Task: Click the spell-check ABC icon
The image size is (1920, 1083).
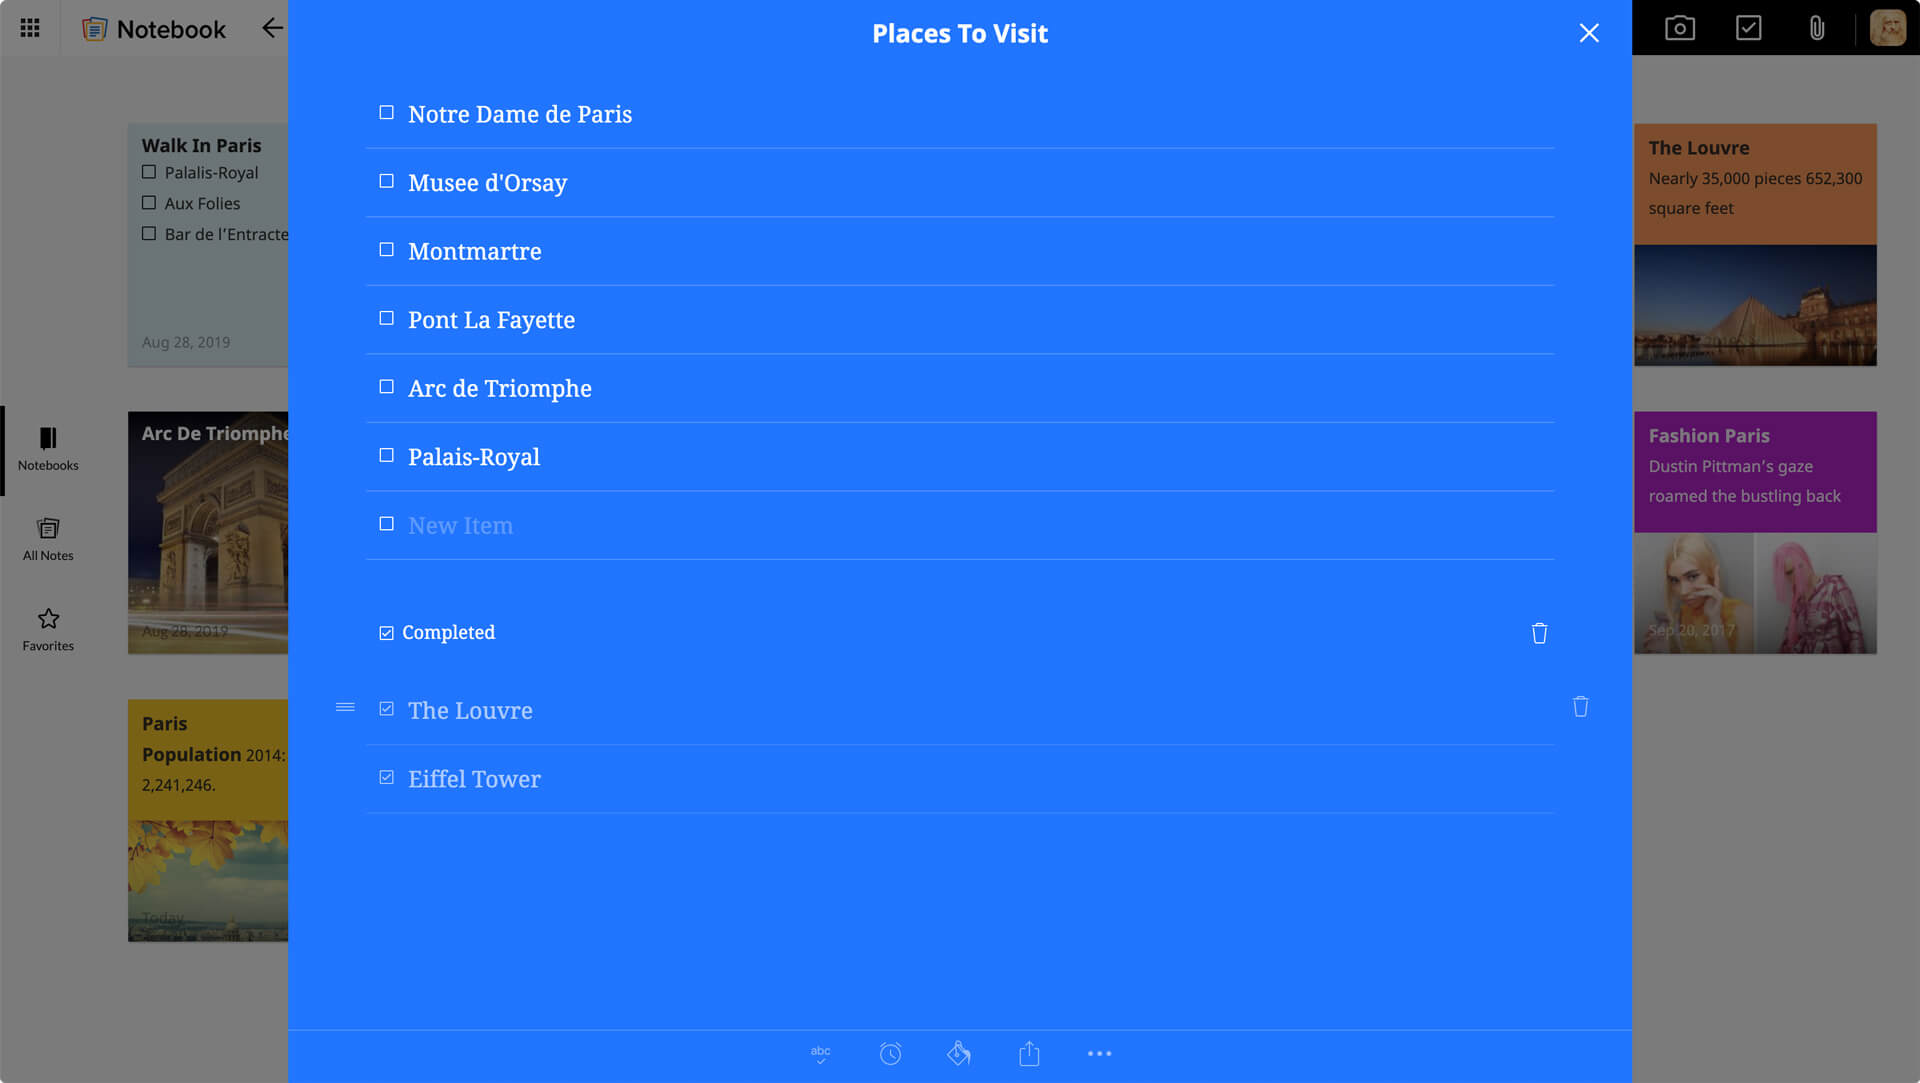Action: 820,1054
